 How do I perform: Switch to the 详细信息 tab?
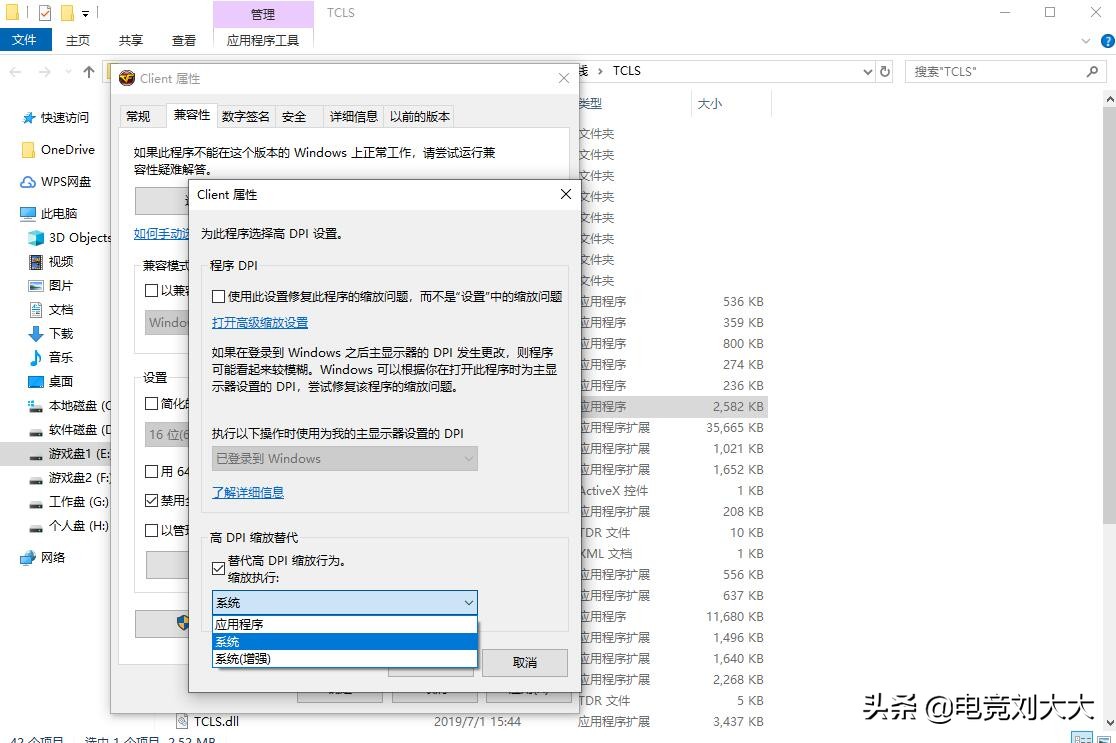click(x=352, y=116)
